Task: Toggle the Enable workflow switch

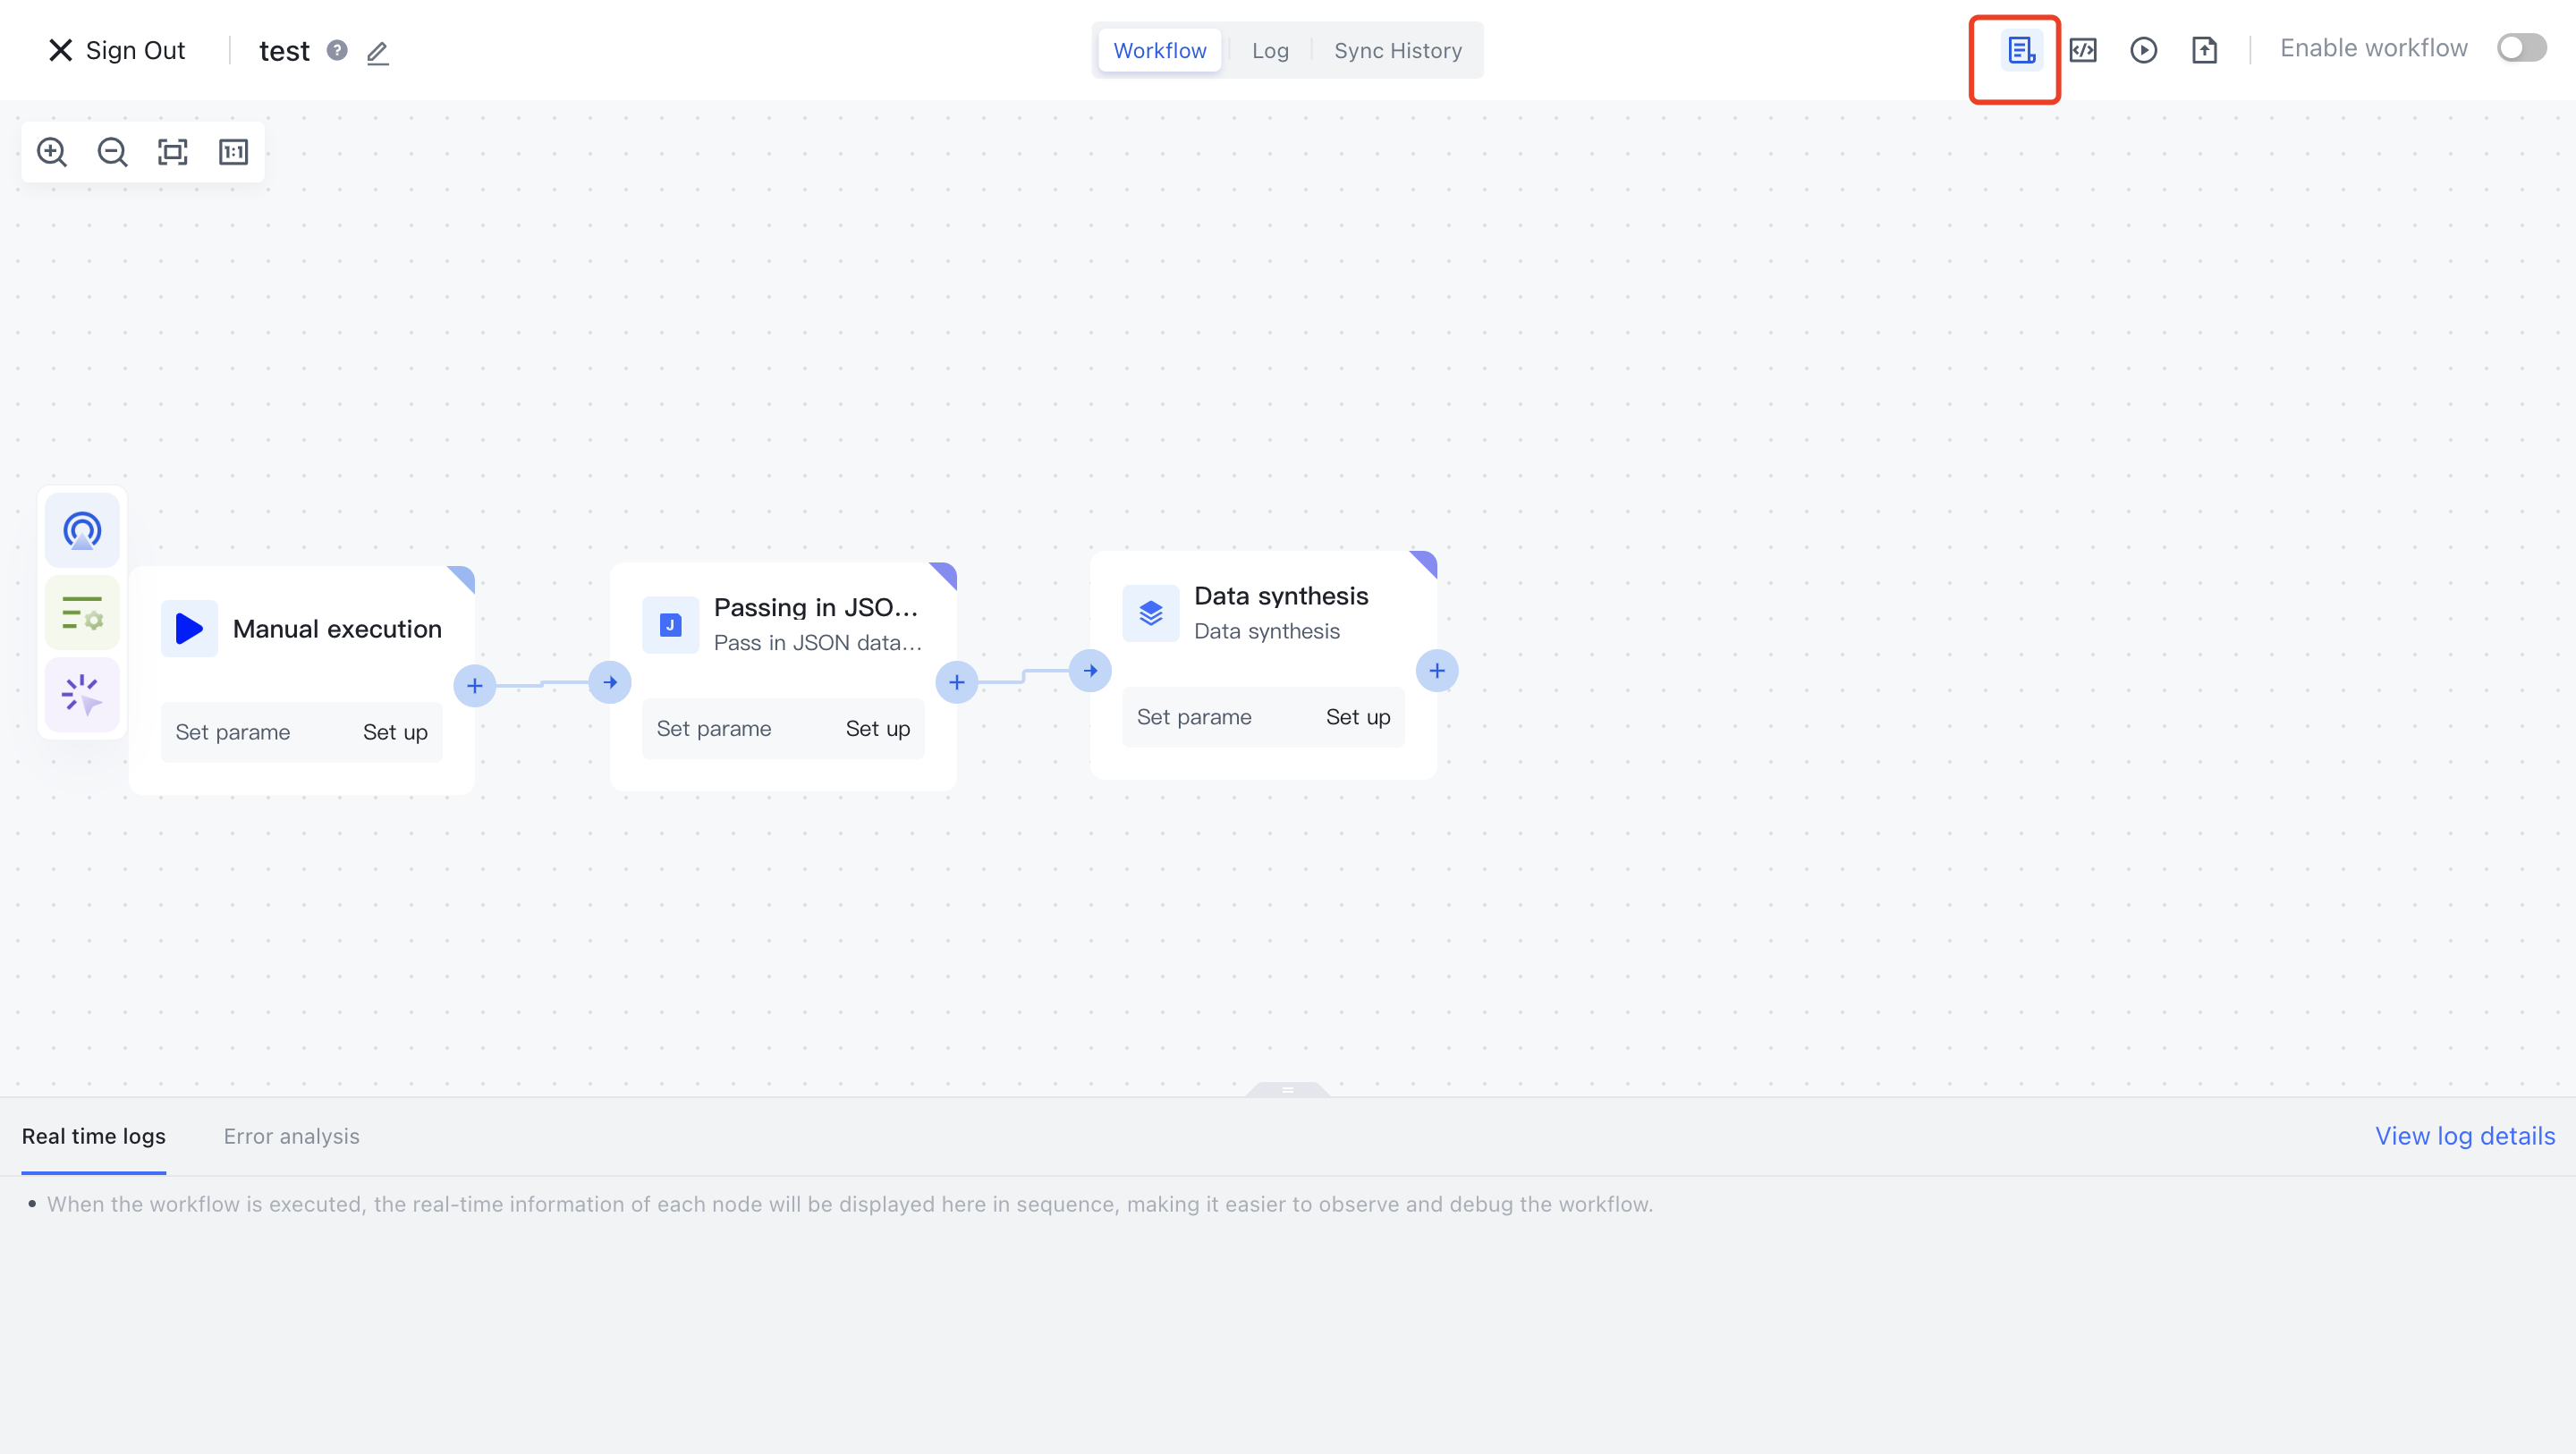Action: (2520, 48)
